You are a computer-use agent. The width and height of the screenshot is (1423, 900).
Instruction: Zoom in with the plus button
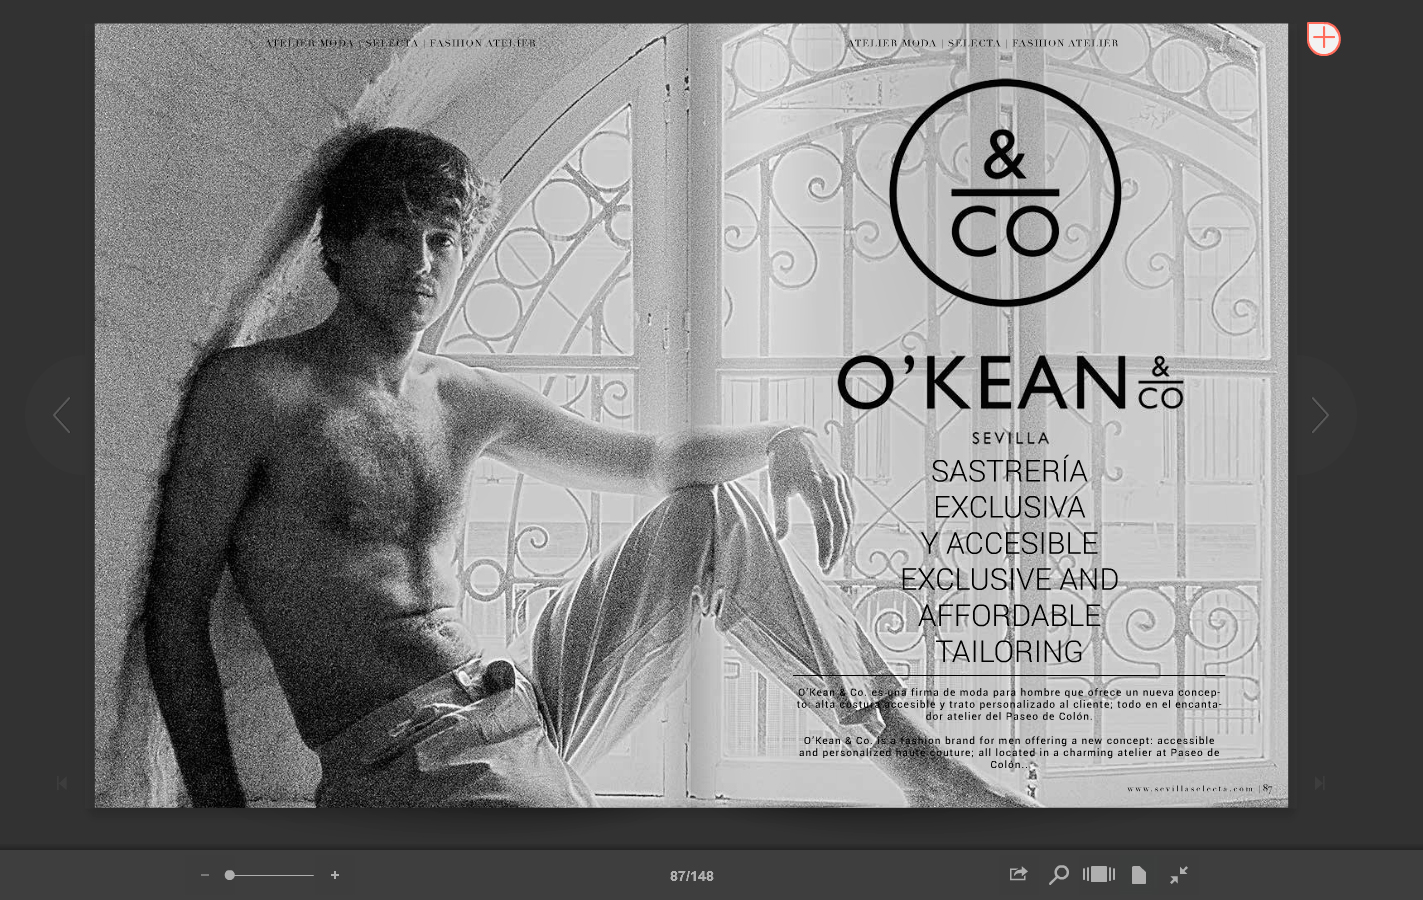click(335, 875)
